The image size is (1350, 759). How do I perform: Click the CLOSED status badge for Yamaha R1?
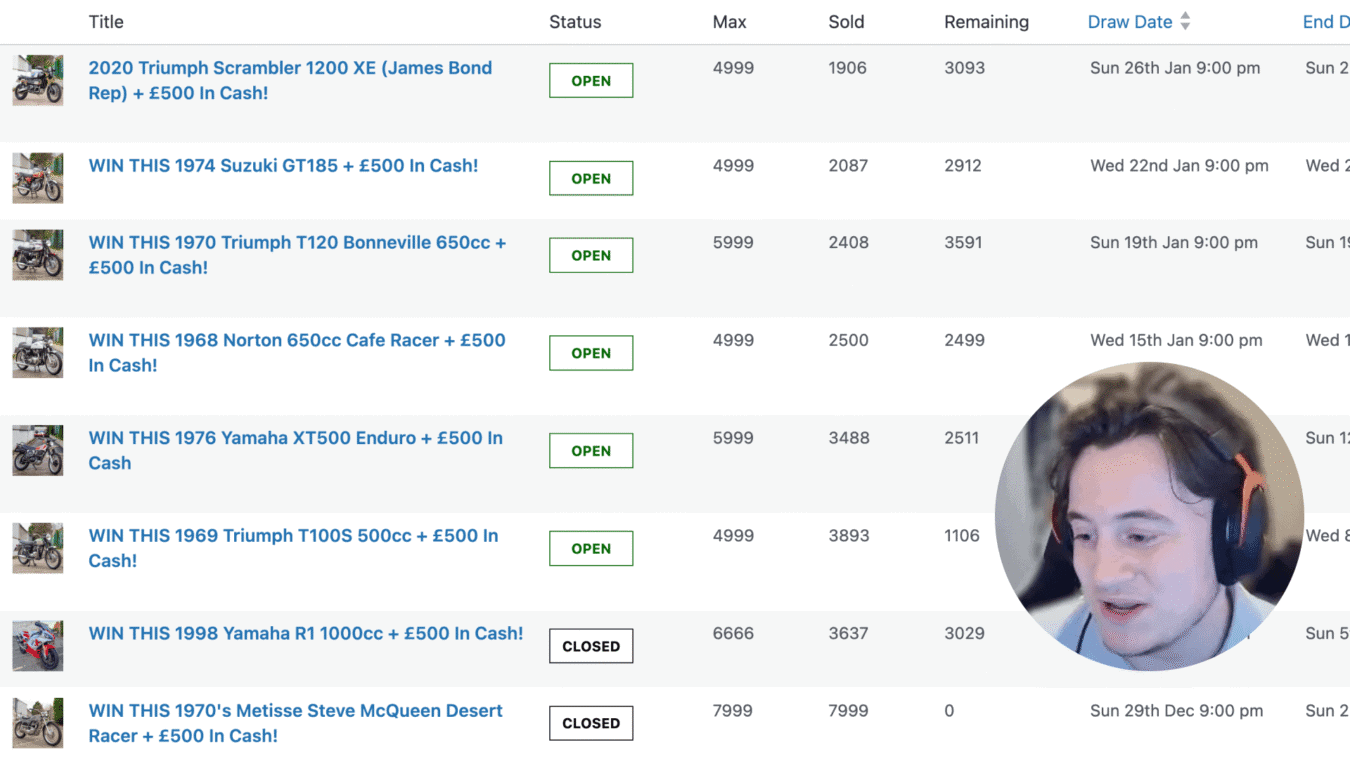591,646
